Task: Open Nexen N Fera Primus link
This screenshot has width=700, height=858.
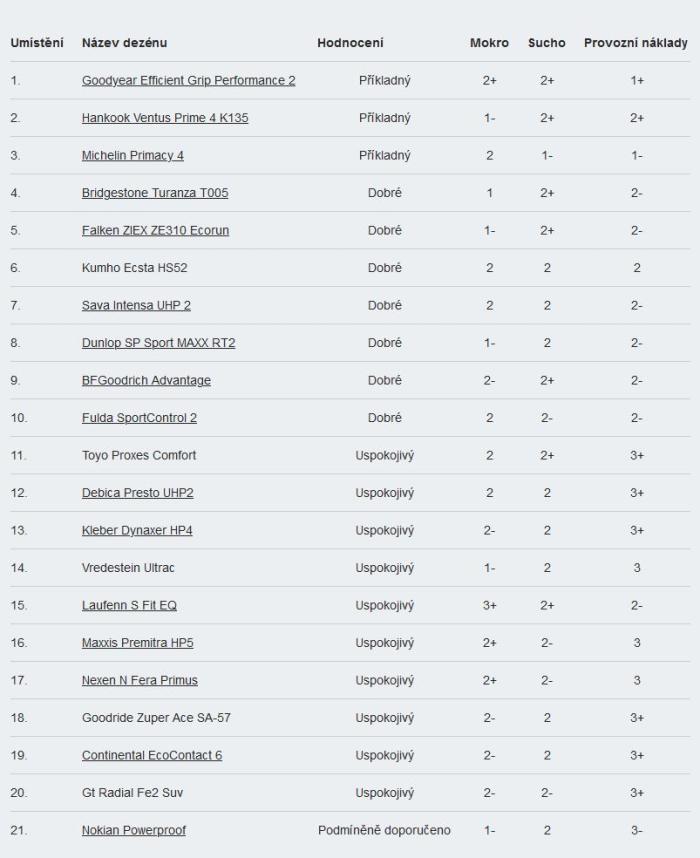Action: click(x=140, y=680)
